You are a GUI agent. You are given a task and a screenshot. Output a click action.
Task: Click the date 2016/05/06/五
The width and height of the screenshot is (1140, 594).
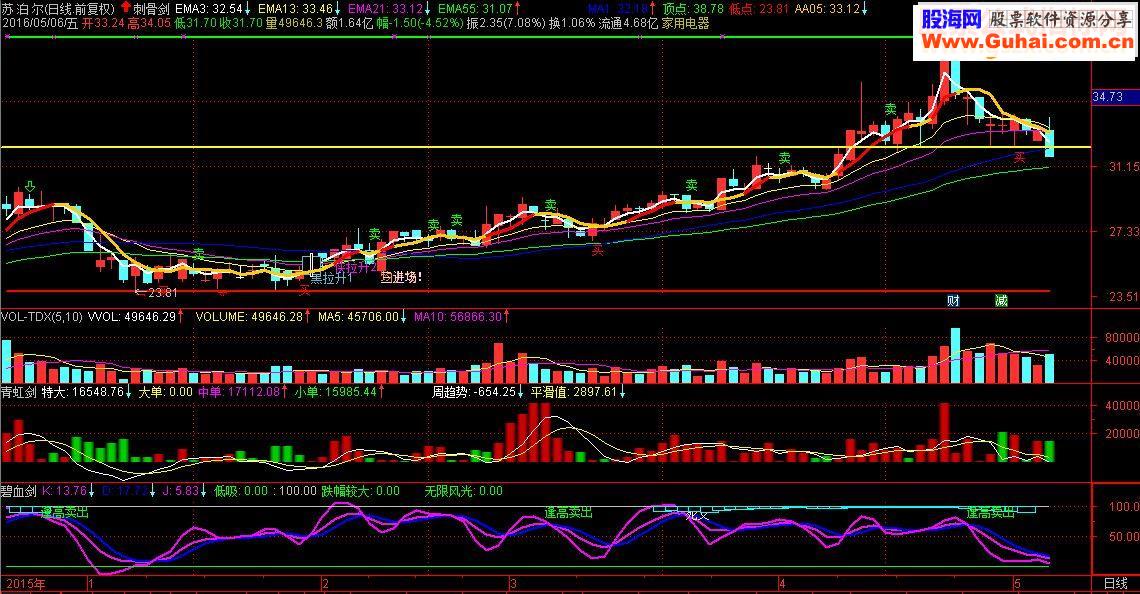(40, 23)
